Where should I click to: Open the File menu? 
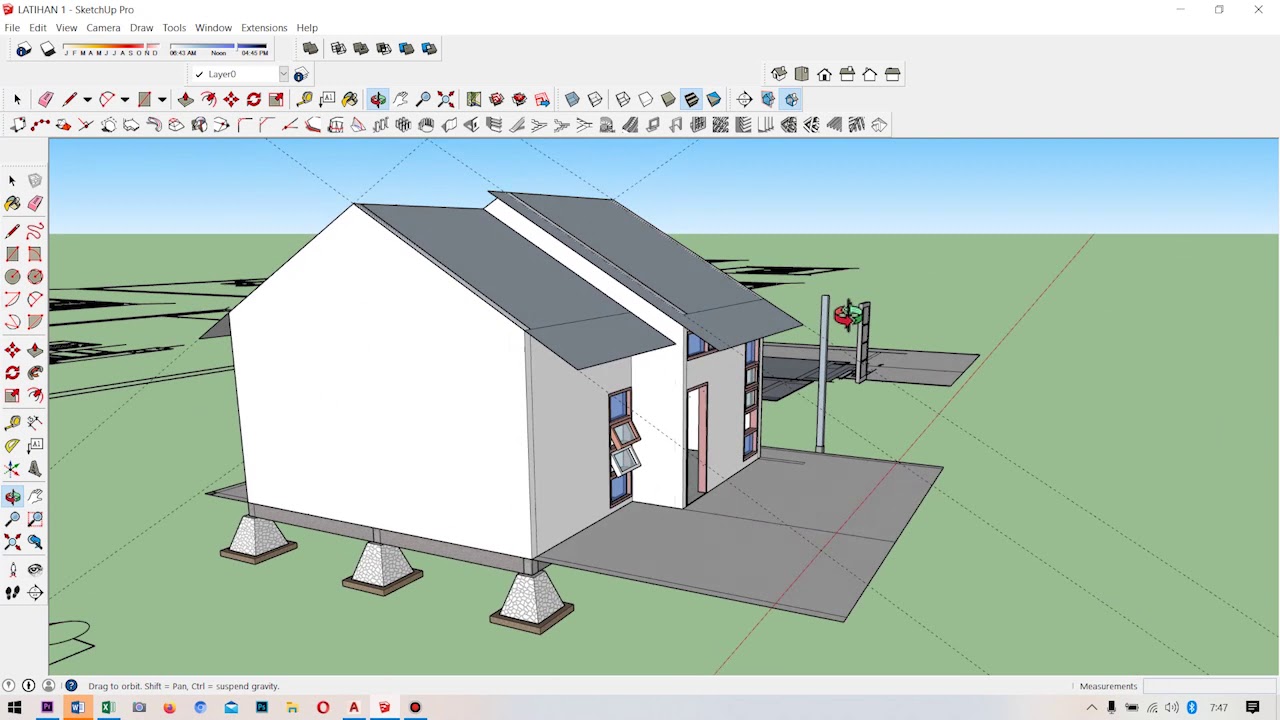coord(12,28)
